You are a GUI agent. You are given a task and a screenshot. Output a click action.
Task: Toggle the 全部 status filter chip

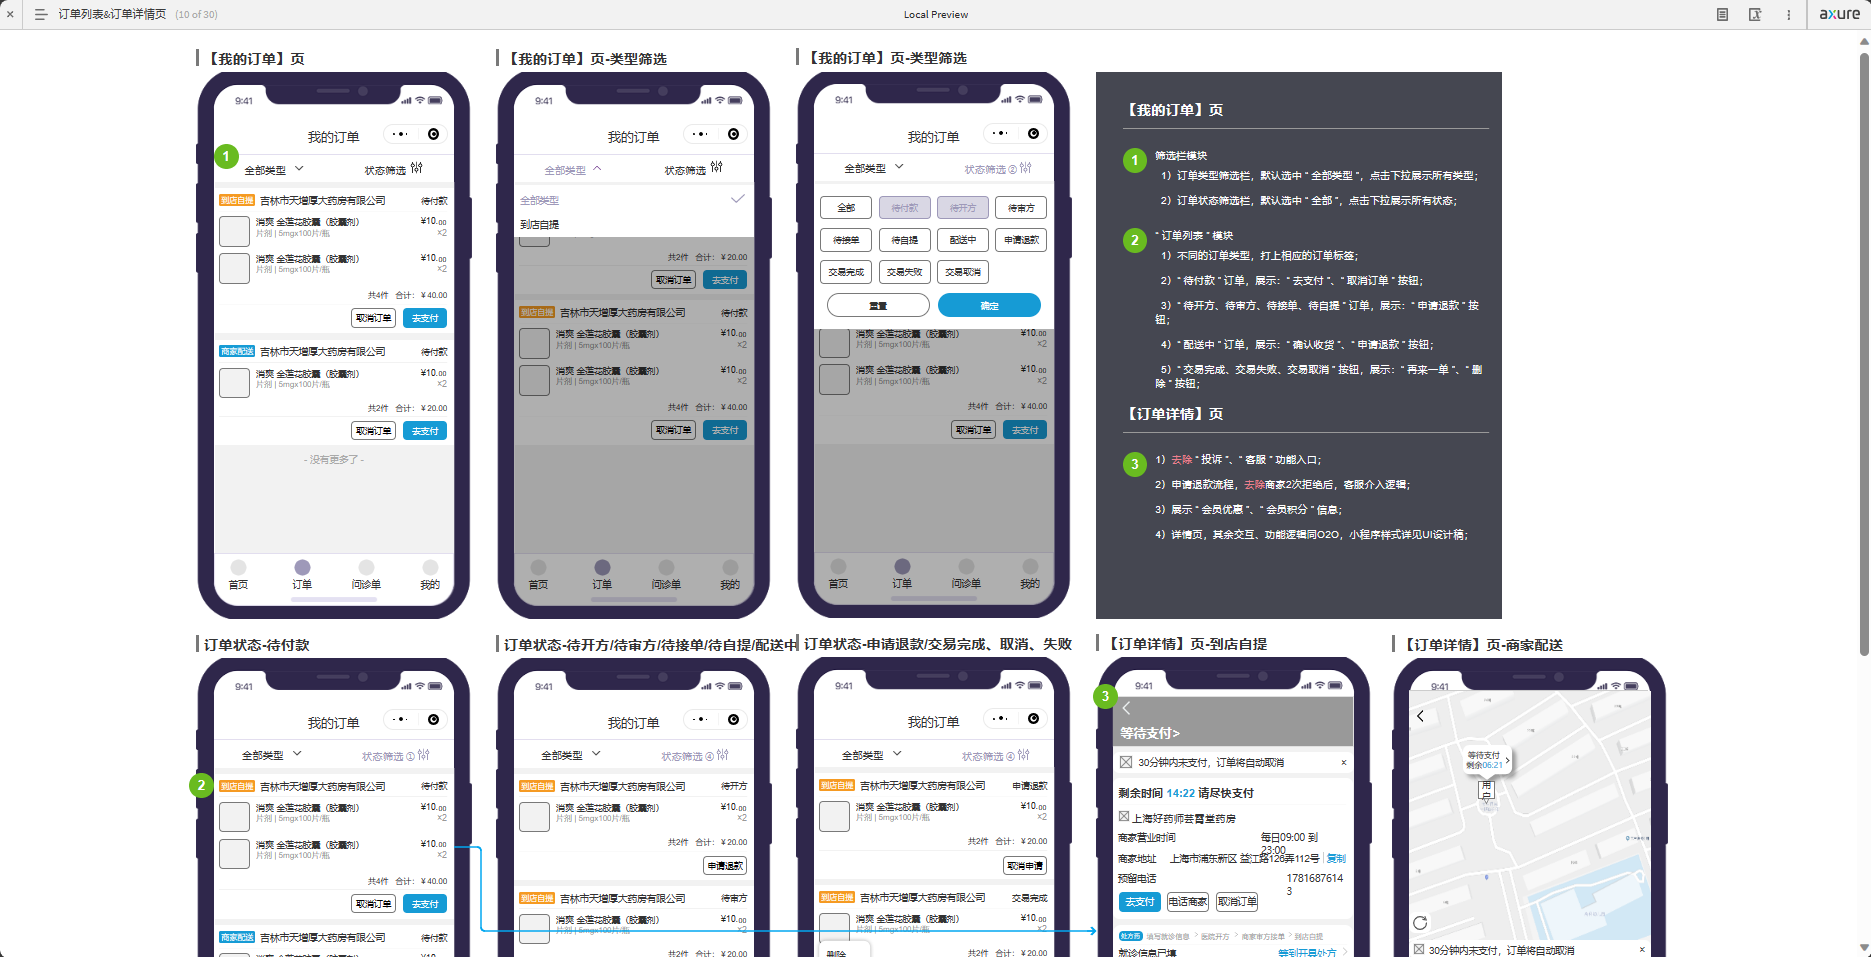click(845, 208)
